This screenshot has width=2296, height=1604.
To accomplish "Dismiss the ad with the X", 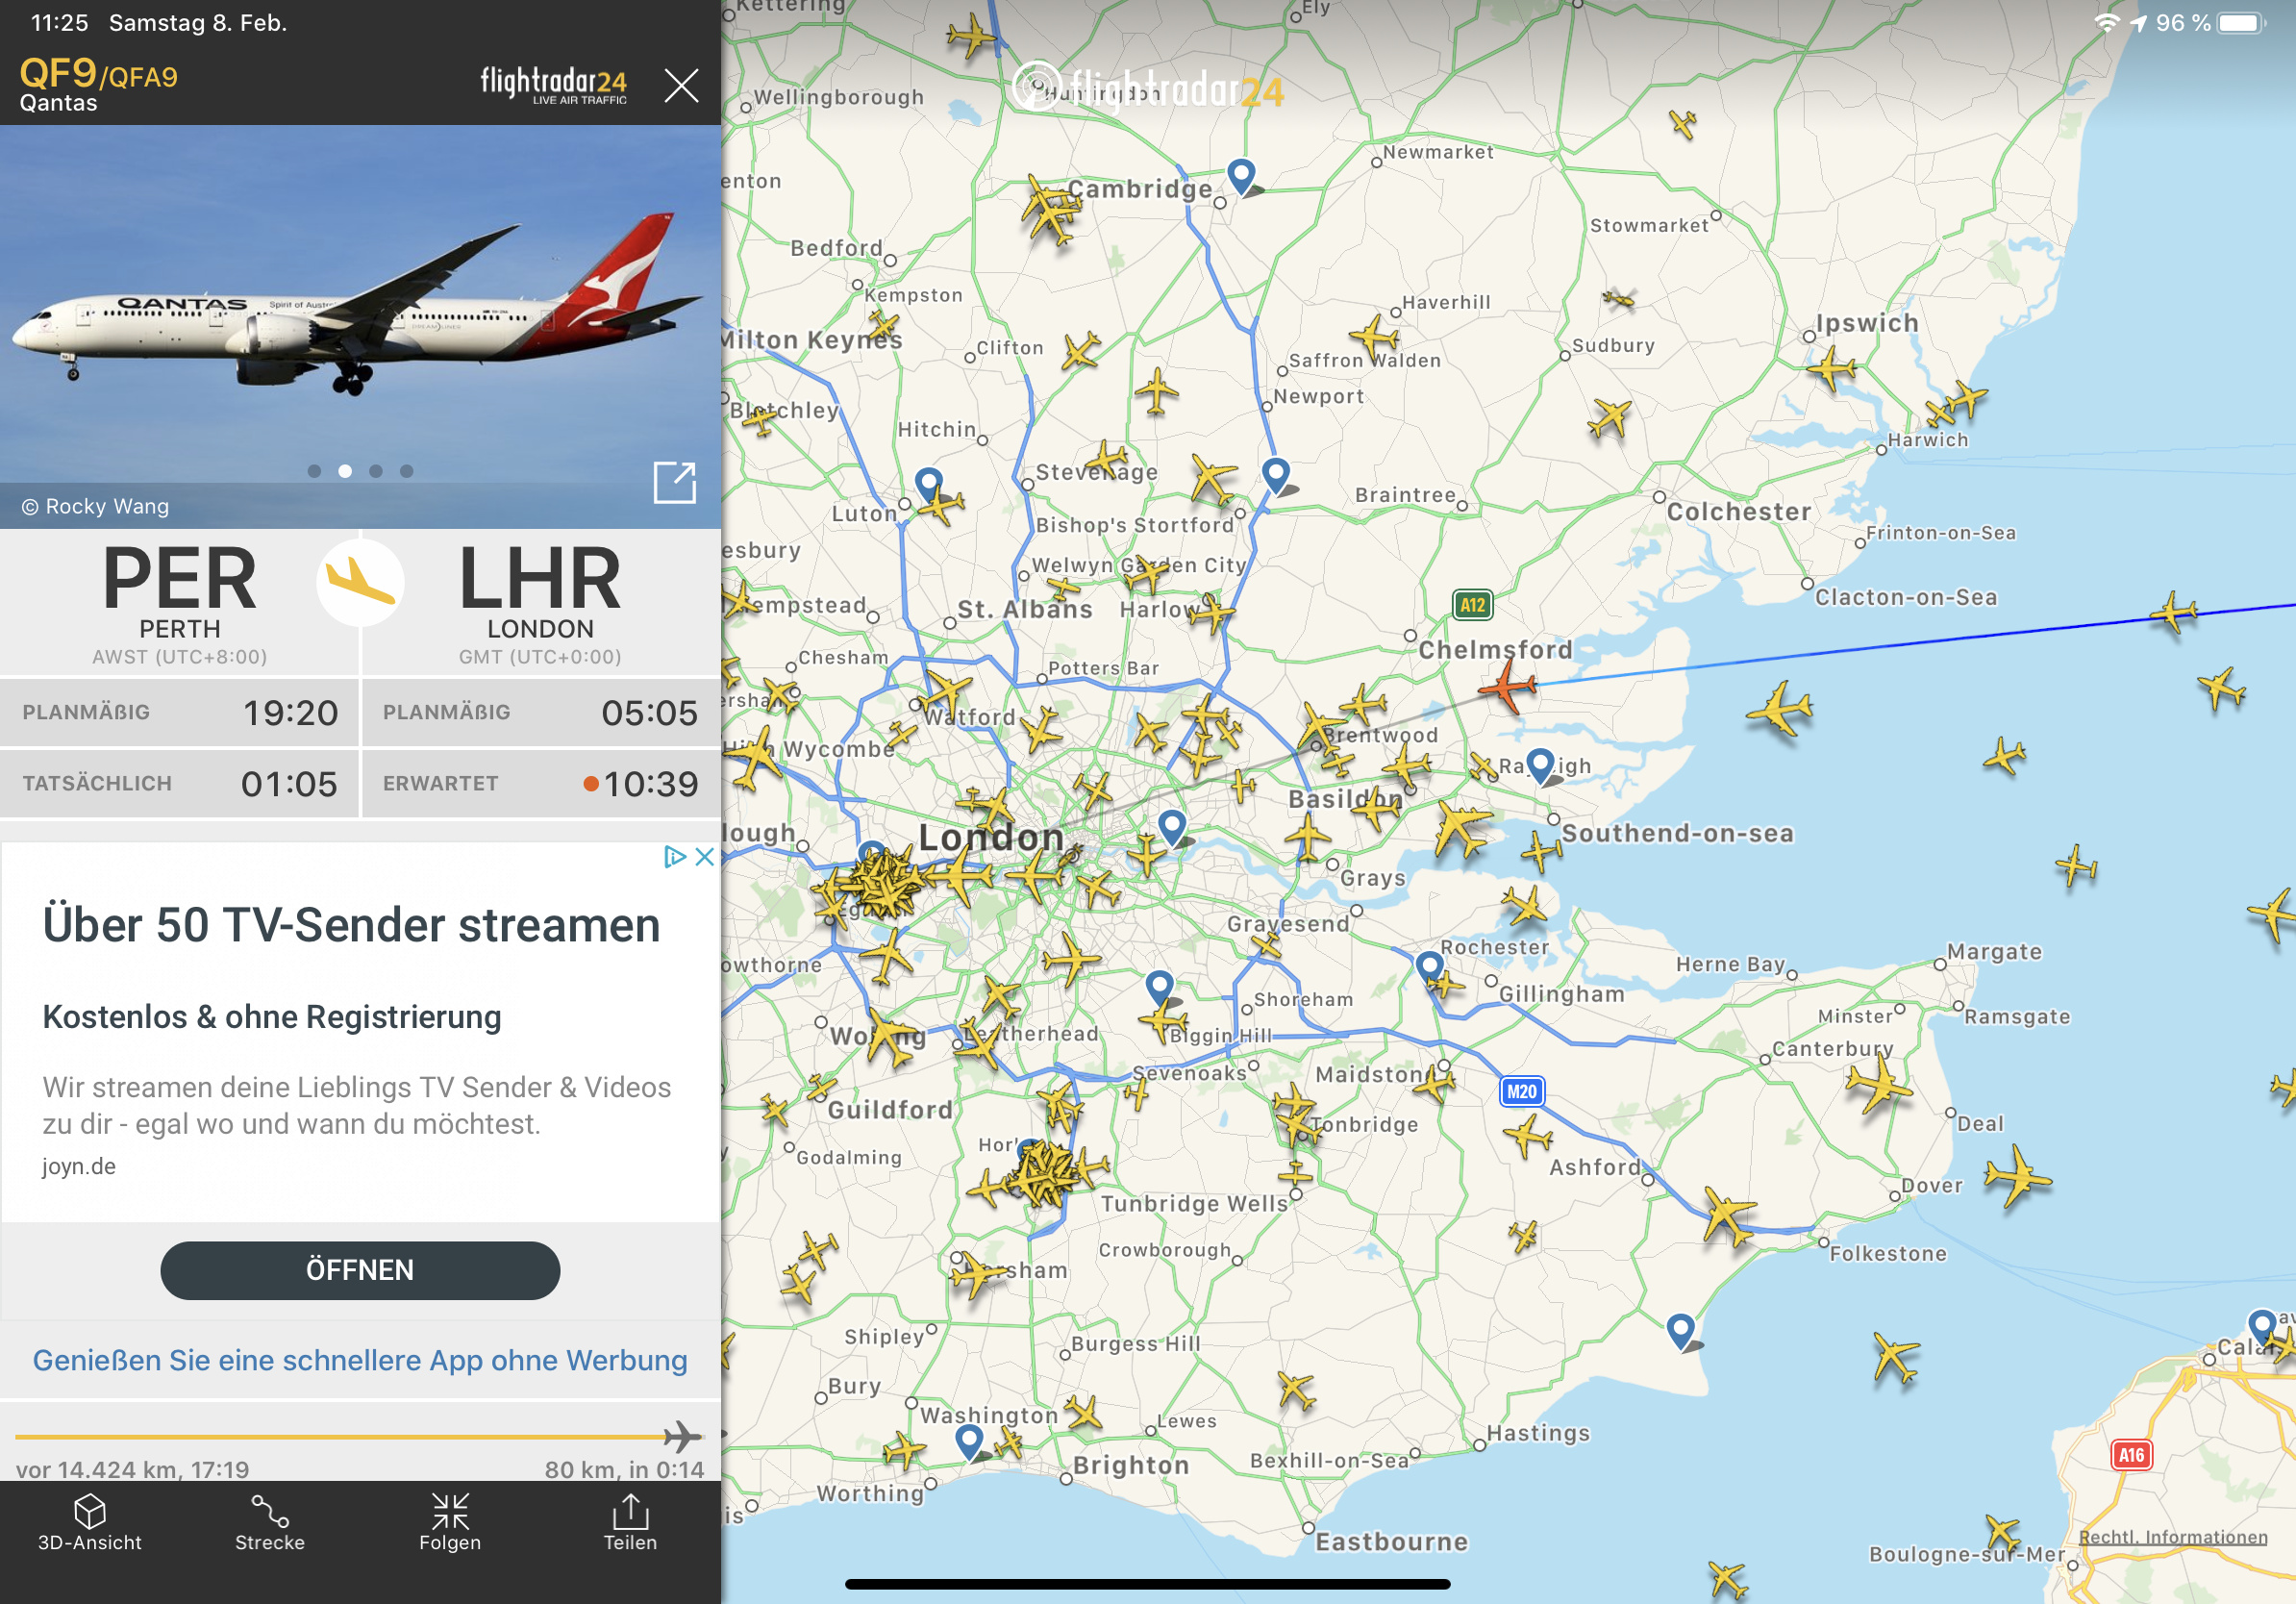I will pyautogui.click(x=704, y=856).
